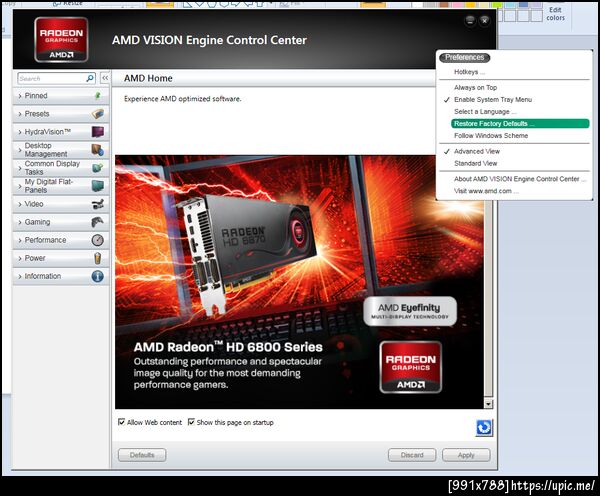Click Edit colors in Paint window
The width and height of the screenshot is (600, 496).
pos(555,14)
